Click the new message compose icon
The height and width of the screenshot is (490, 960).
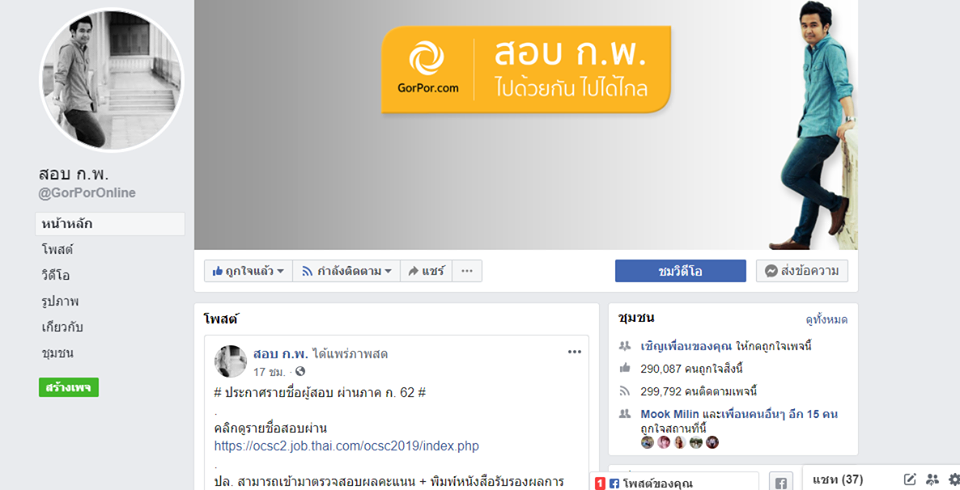[910, 480]
